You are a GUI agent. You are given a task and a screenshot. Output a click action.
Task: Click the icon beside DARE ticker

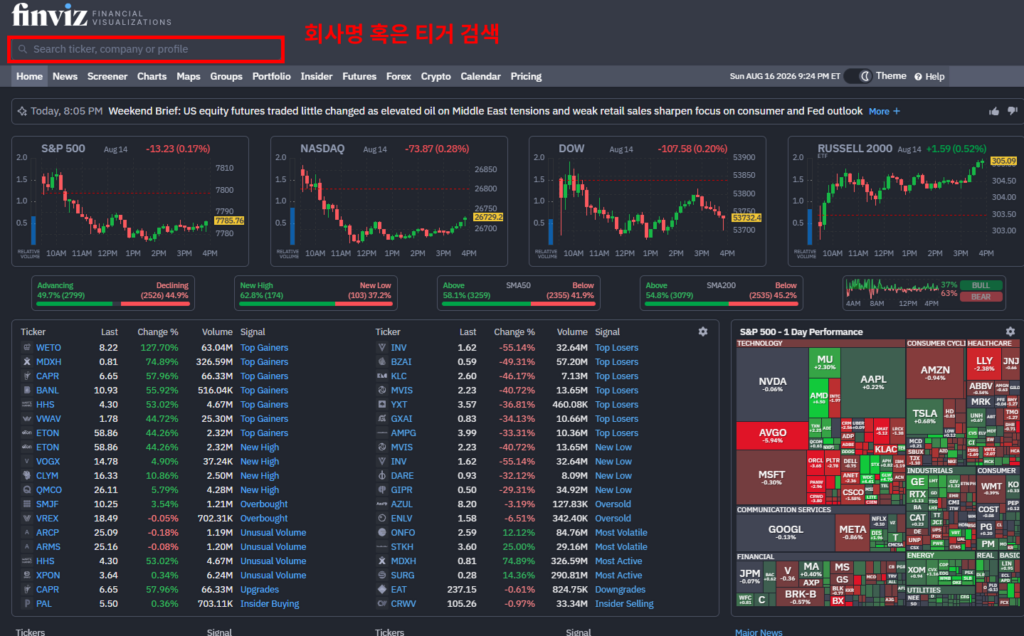tap(382, 475)
